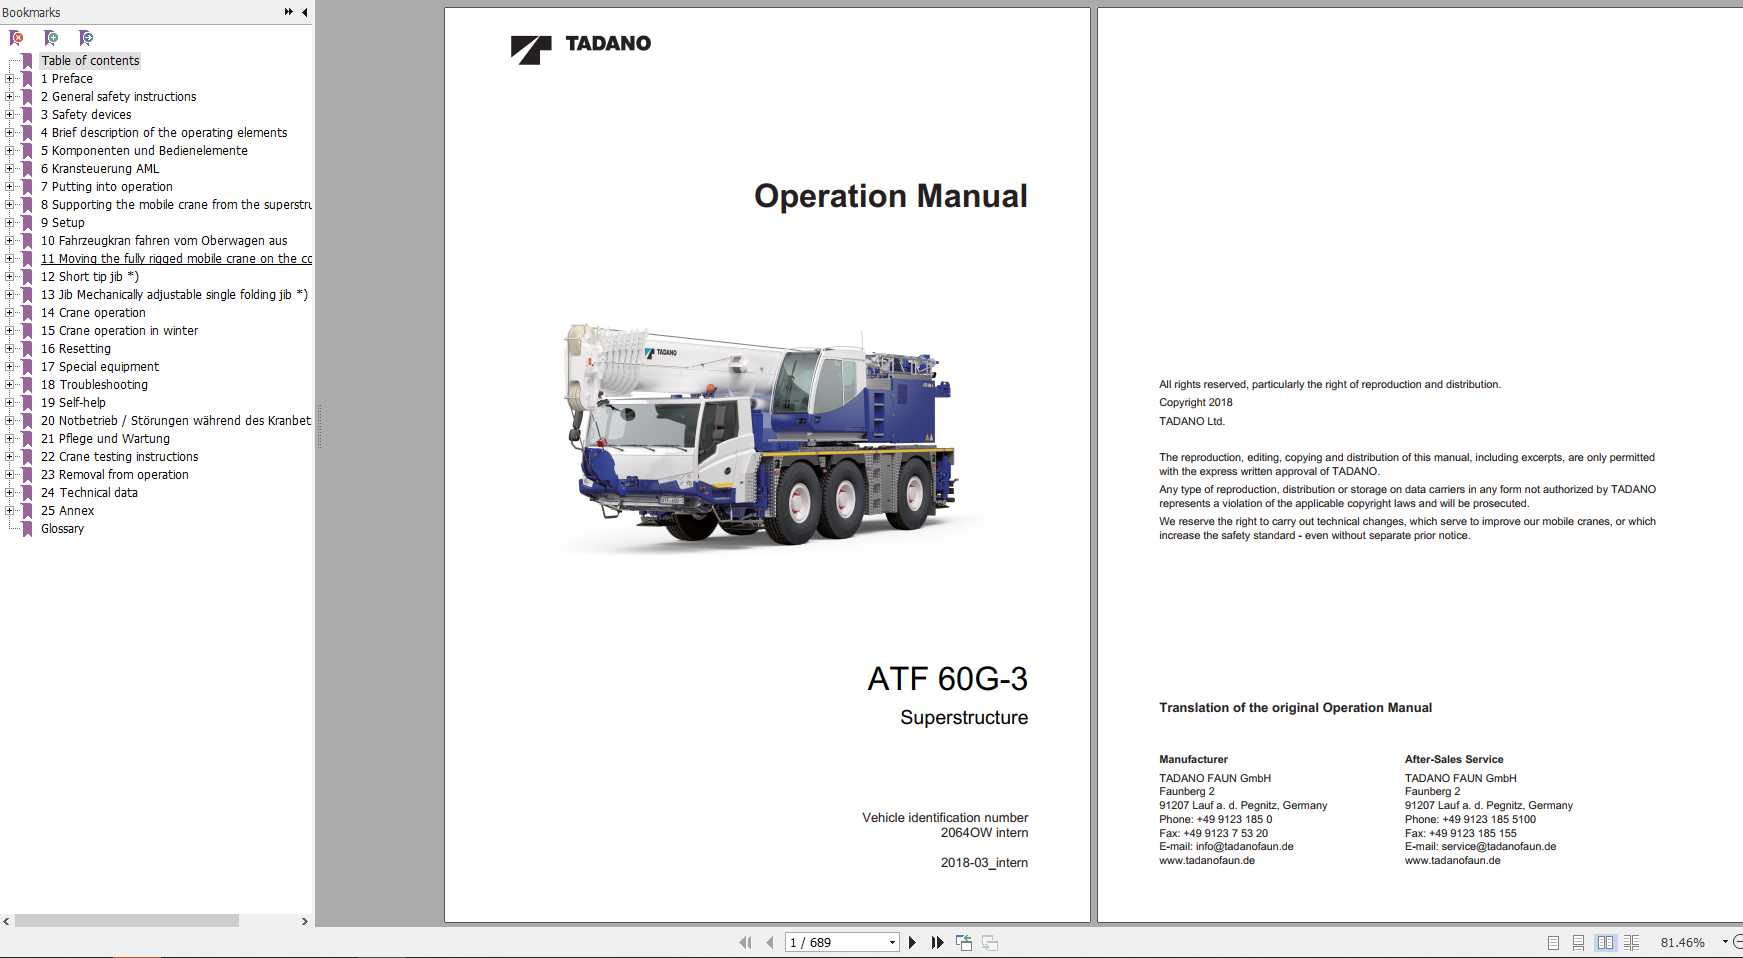Jump to the last page
Viewport: 1743px width, 958px height.
pos(937,942)
